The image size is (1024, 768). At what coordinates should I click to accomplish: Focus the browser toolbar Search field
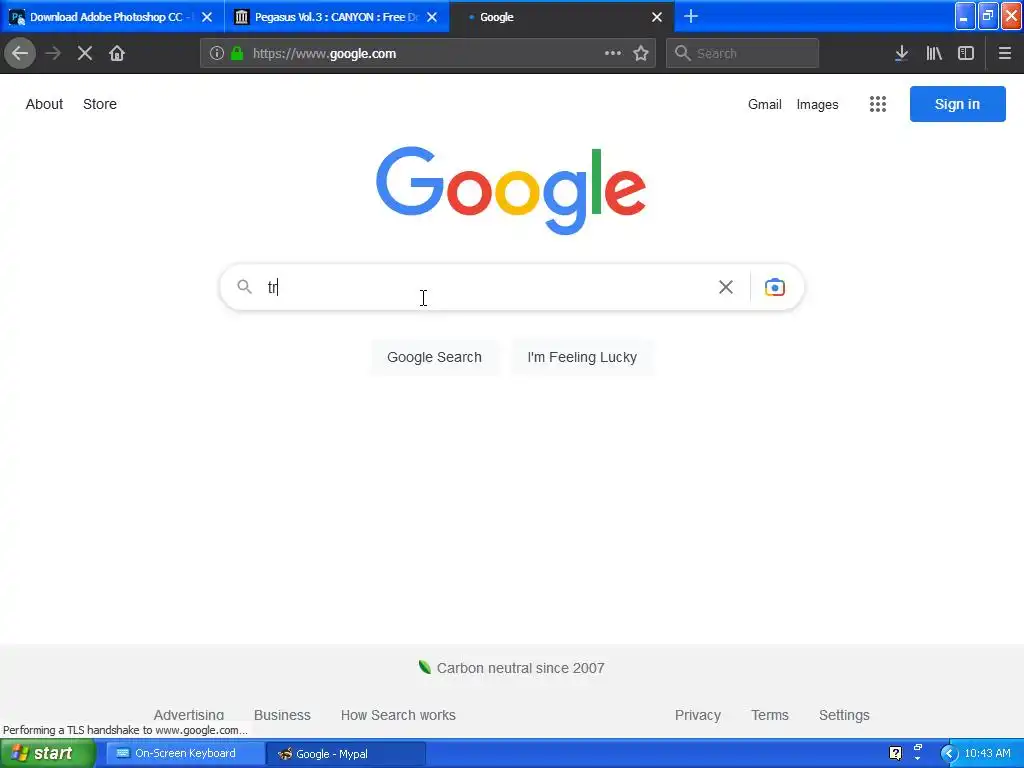tap(743, 53)
